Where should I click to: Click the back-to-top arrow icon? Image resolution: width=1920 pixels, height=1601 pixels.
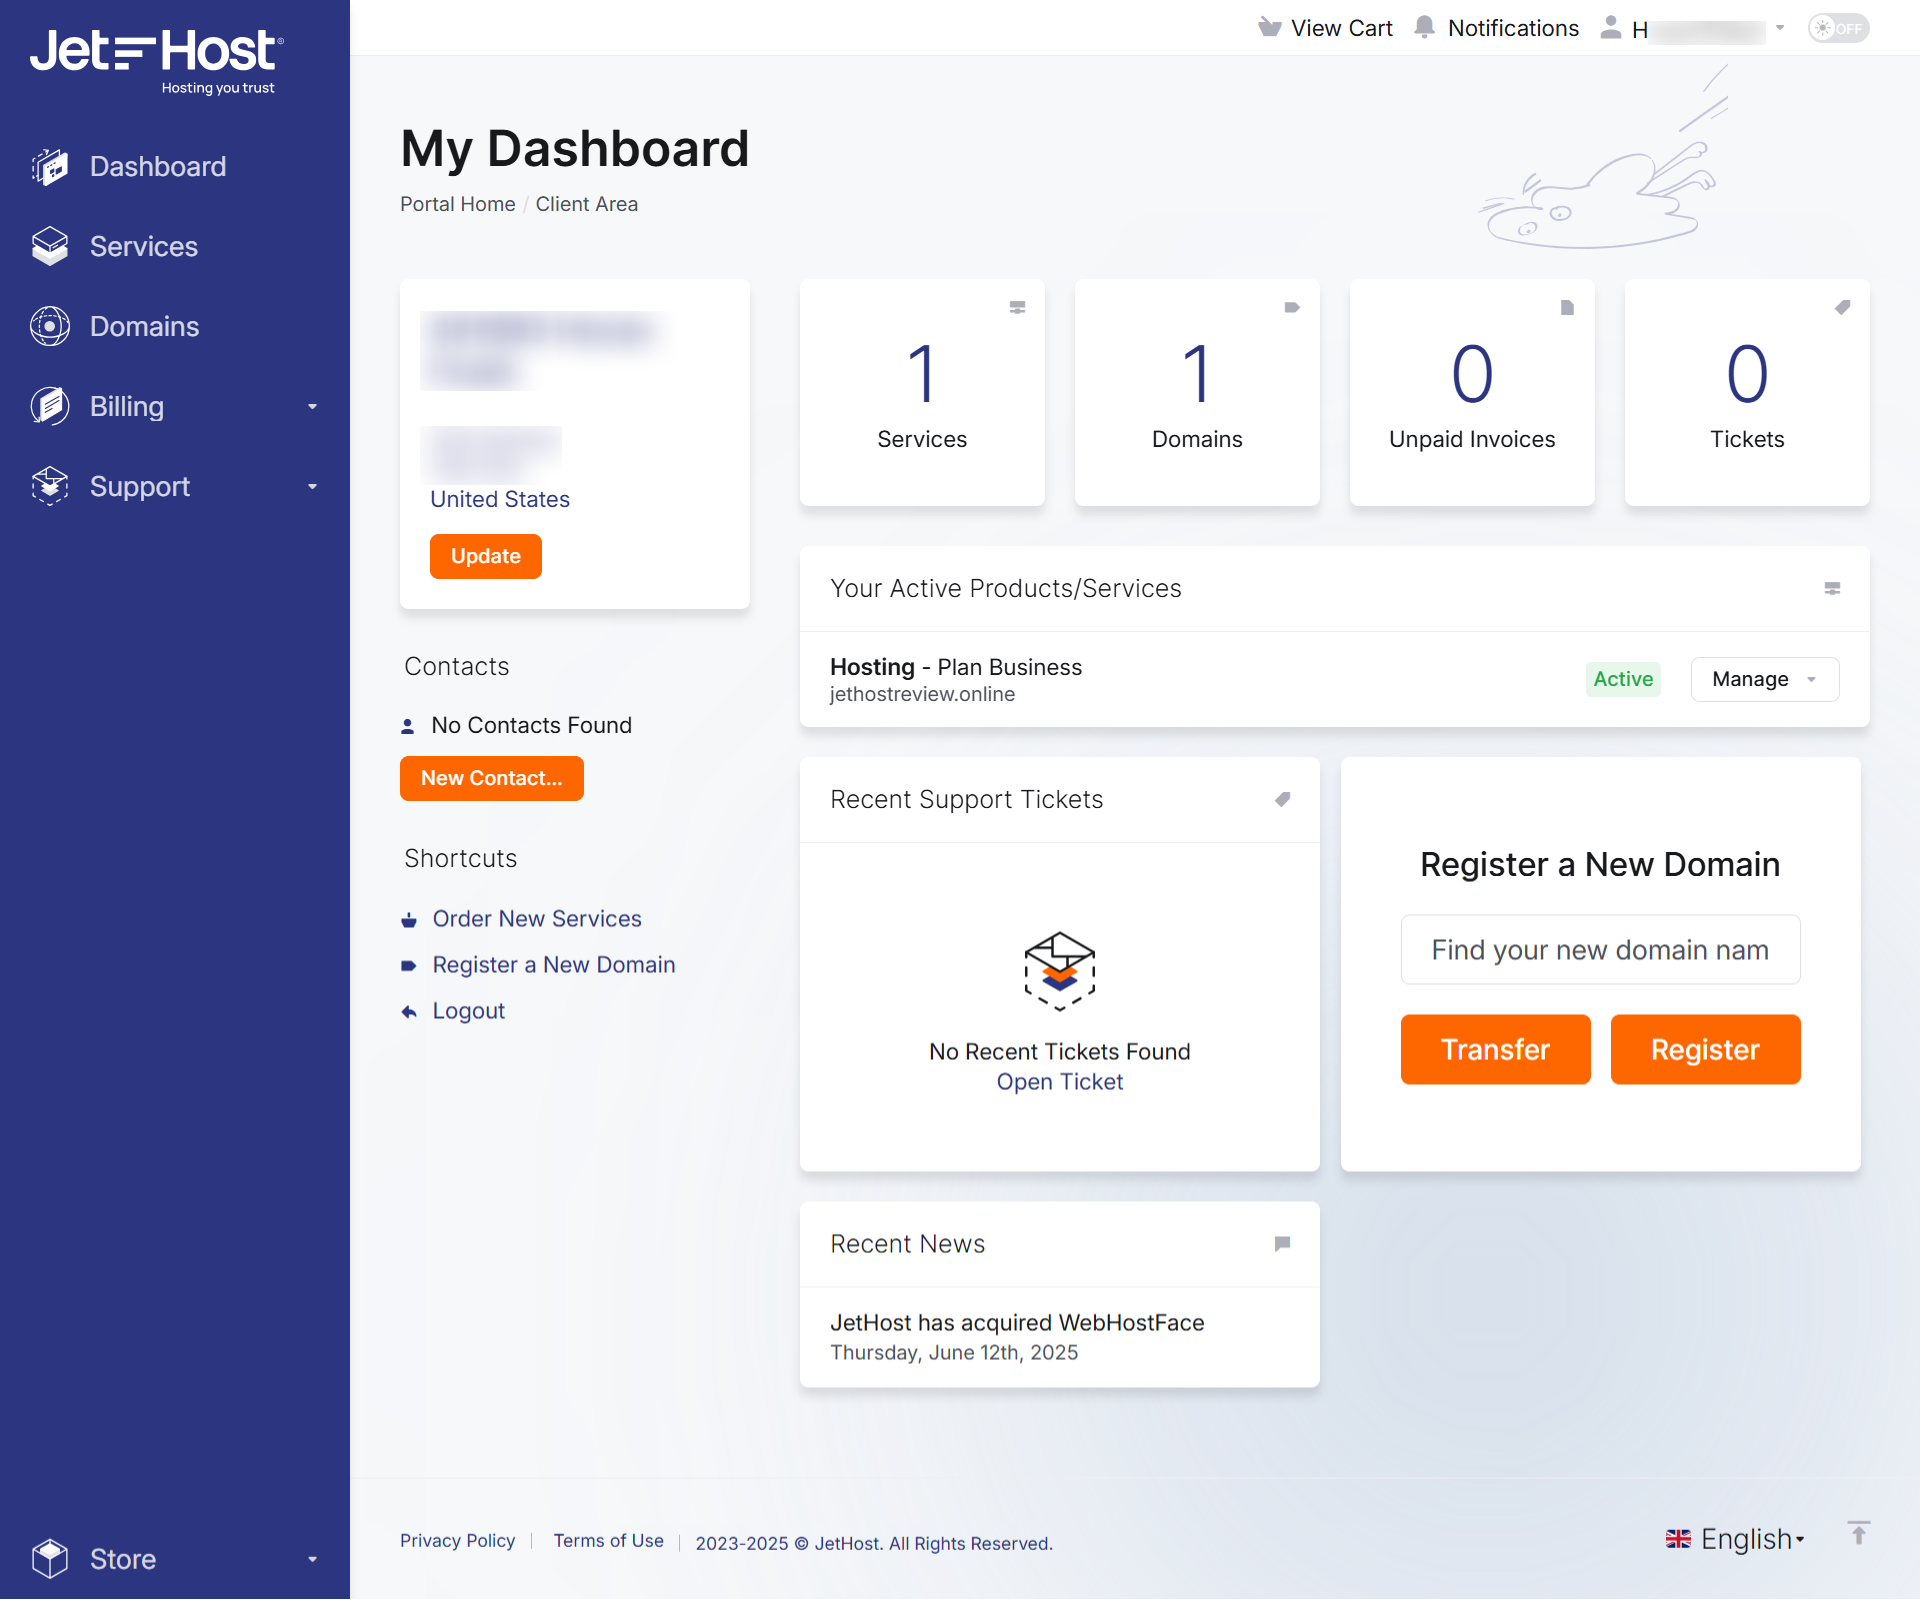[x=1858, y=1534]
